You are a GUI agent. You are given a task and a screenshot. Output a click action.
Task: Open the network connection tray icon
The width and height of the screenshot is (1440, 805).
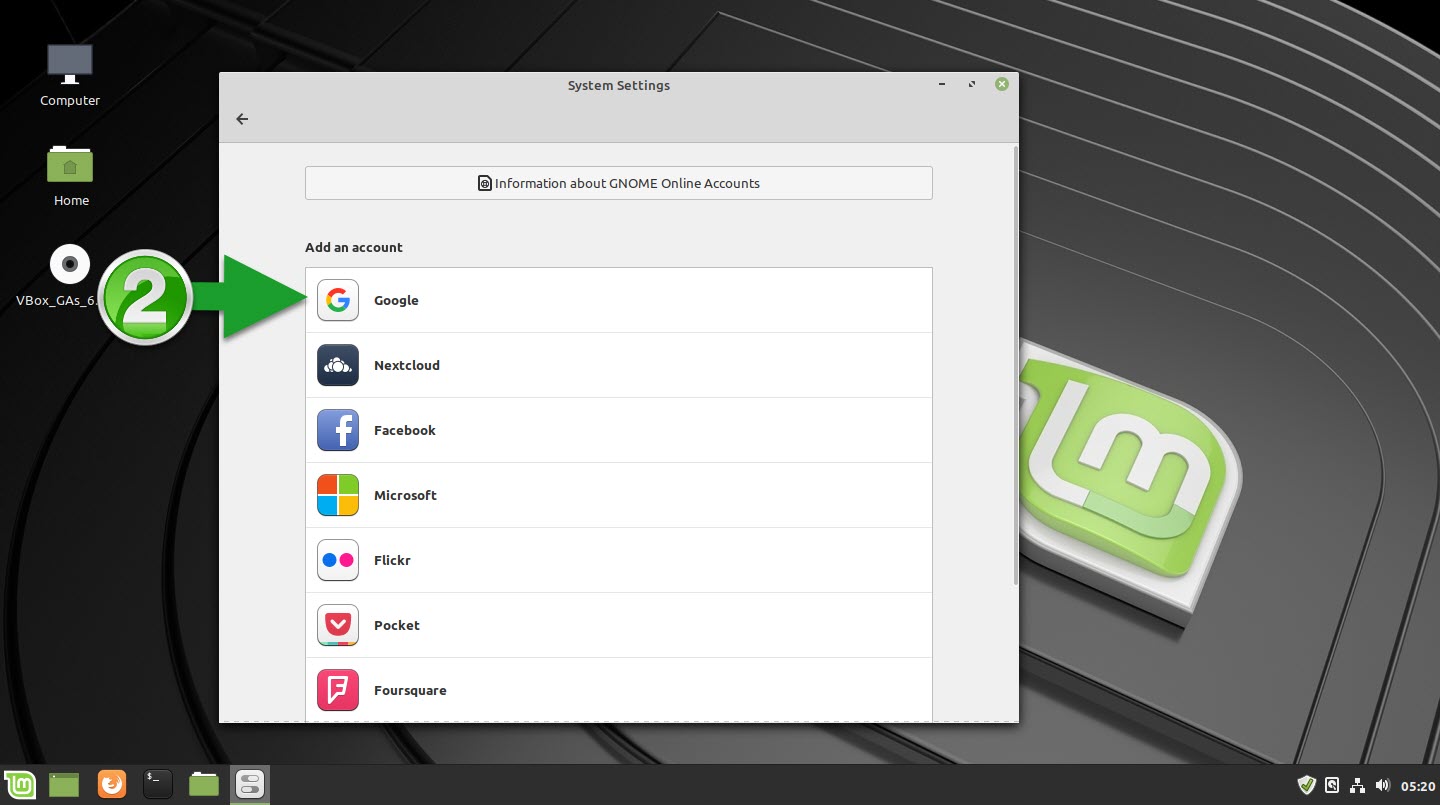(x=1358, y=786)
